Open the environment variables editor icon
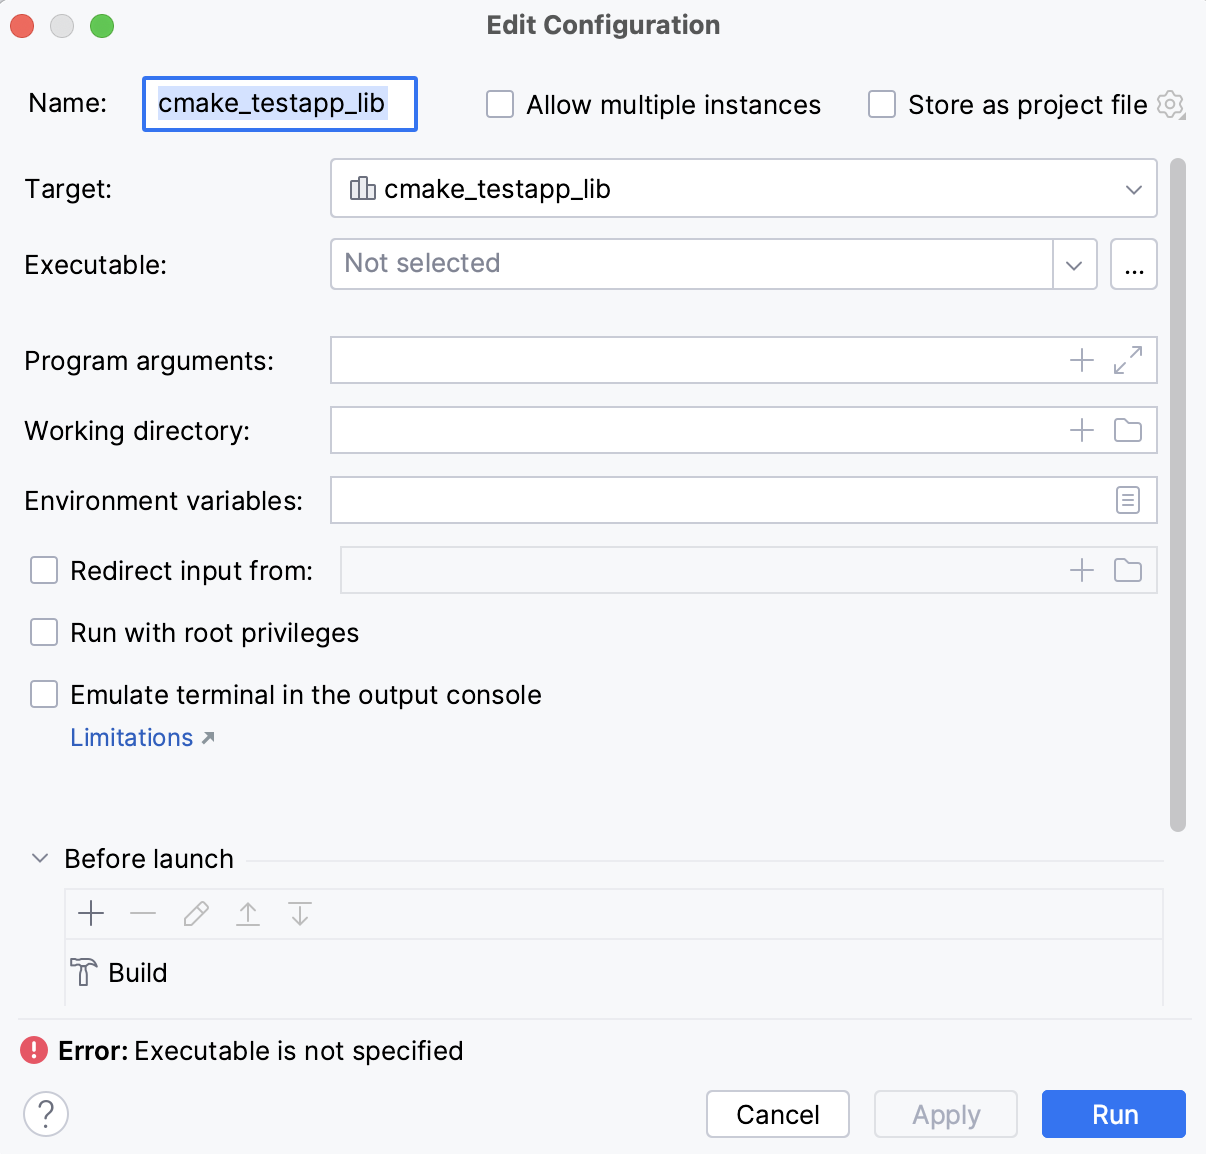The image size is (1206, 1154). coord(1128,500)
